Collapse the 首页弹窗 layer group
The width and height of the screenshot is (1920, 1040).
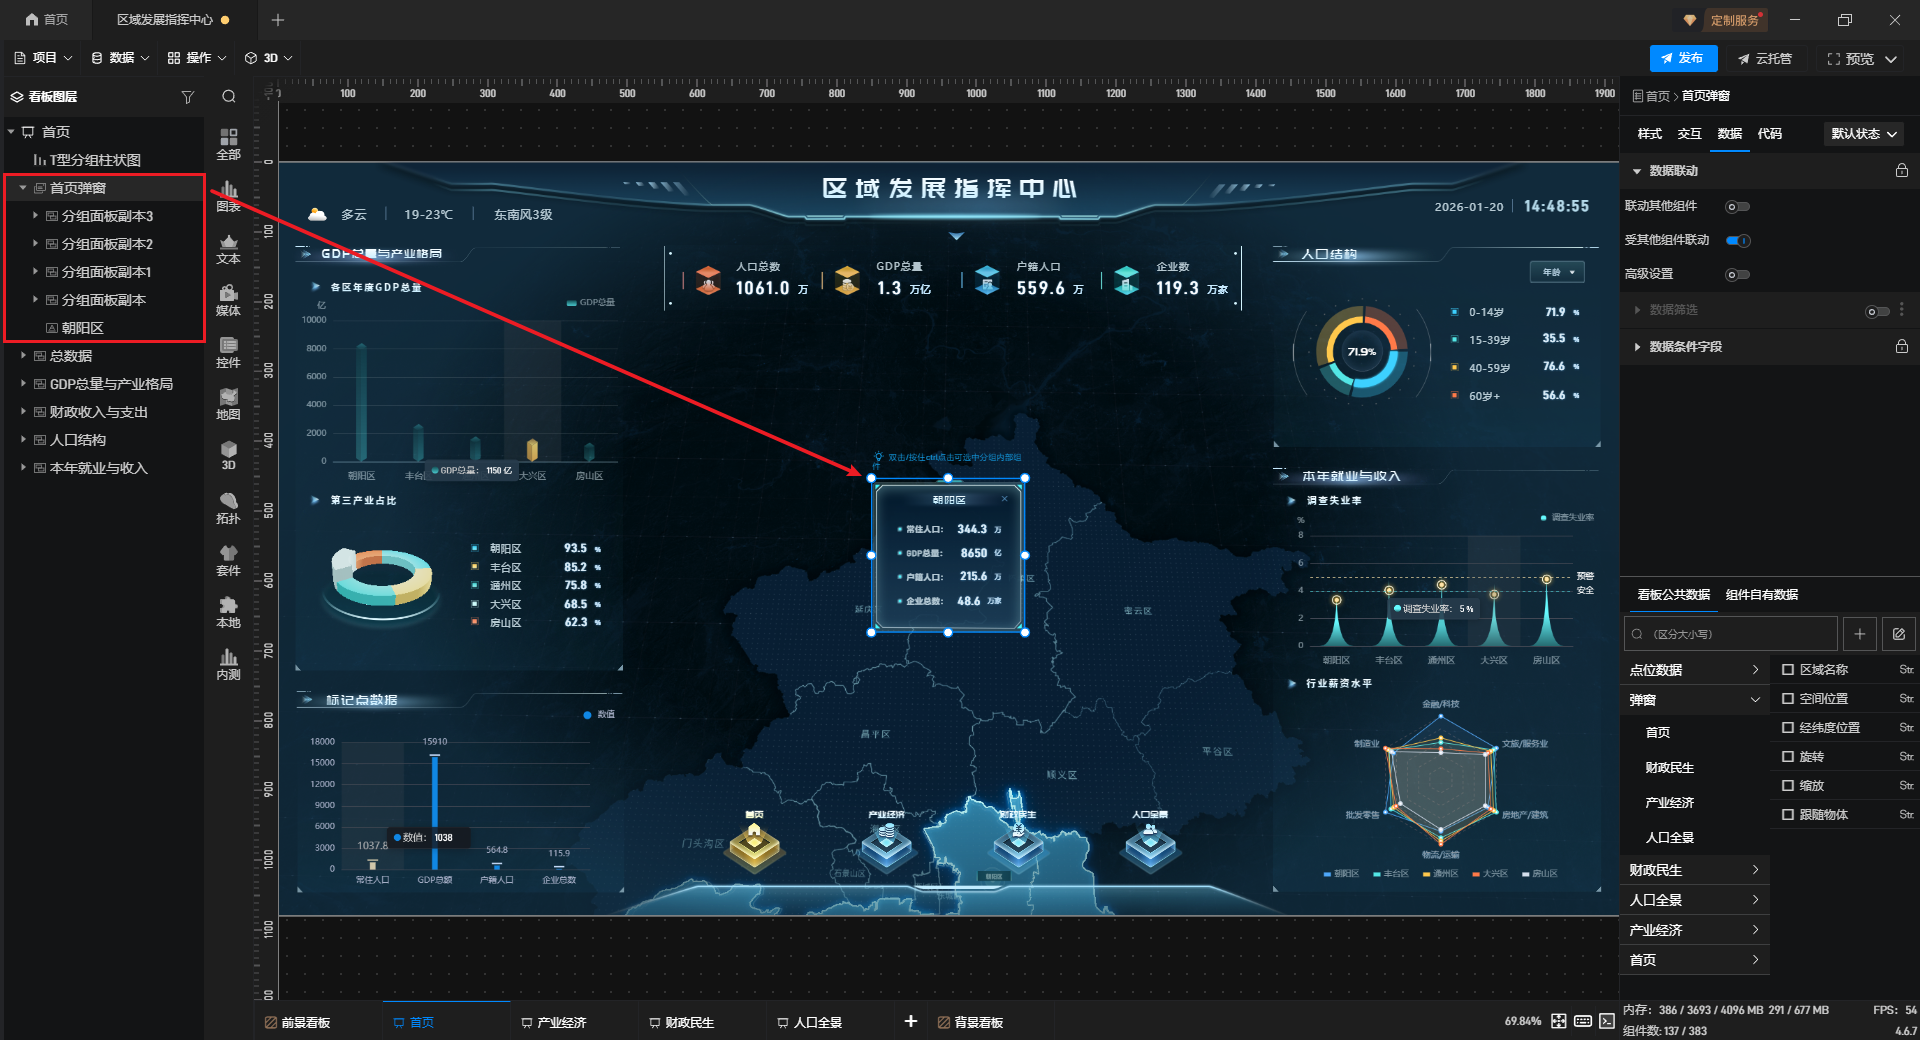(23, 188)
